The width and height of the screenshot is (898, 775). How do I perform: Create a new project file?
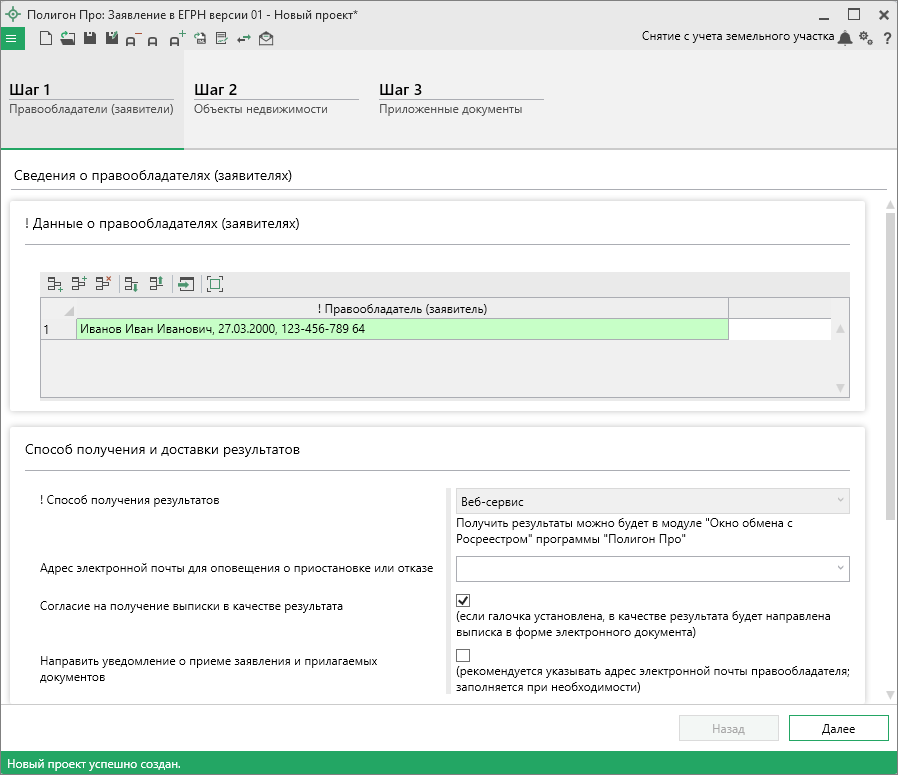tap(45, 39)
